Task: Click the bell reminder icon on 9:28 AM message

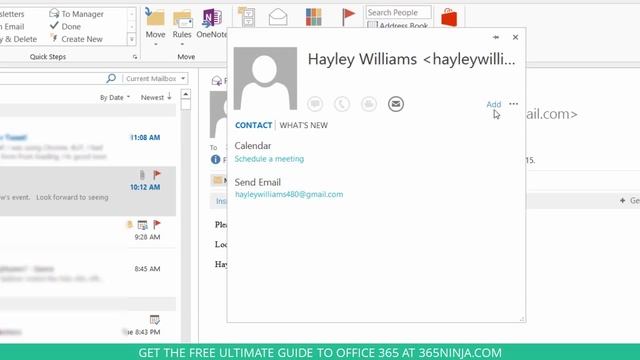Action: [130, 224]
